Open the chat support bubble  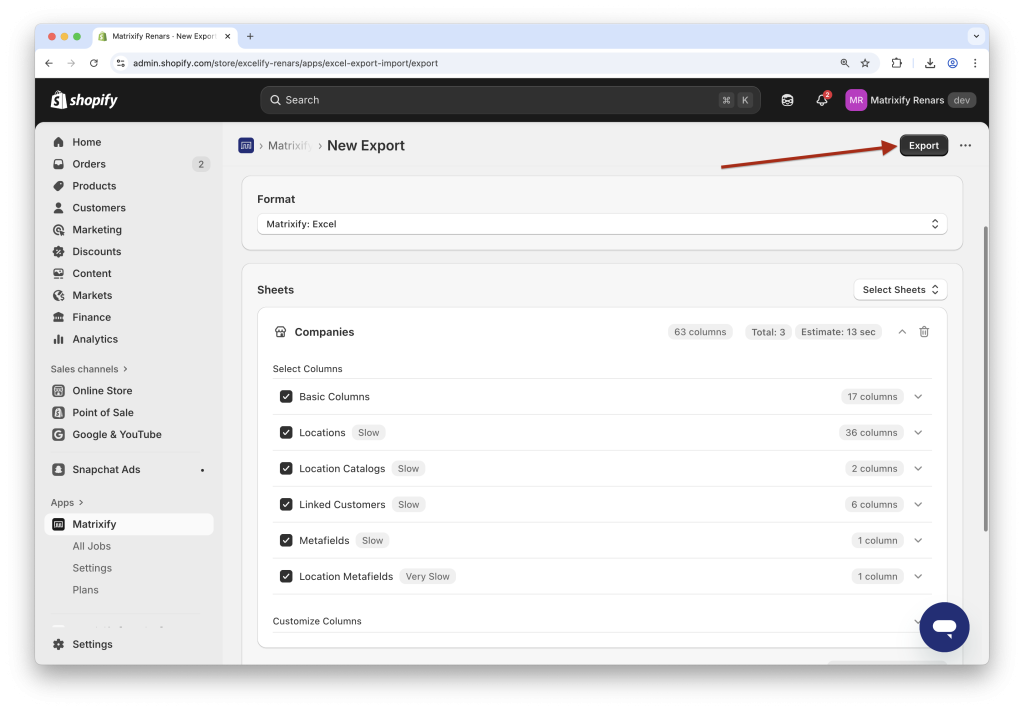(943, 627)
